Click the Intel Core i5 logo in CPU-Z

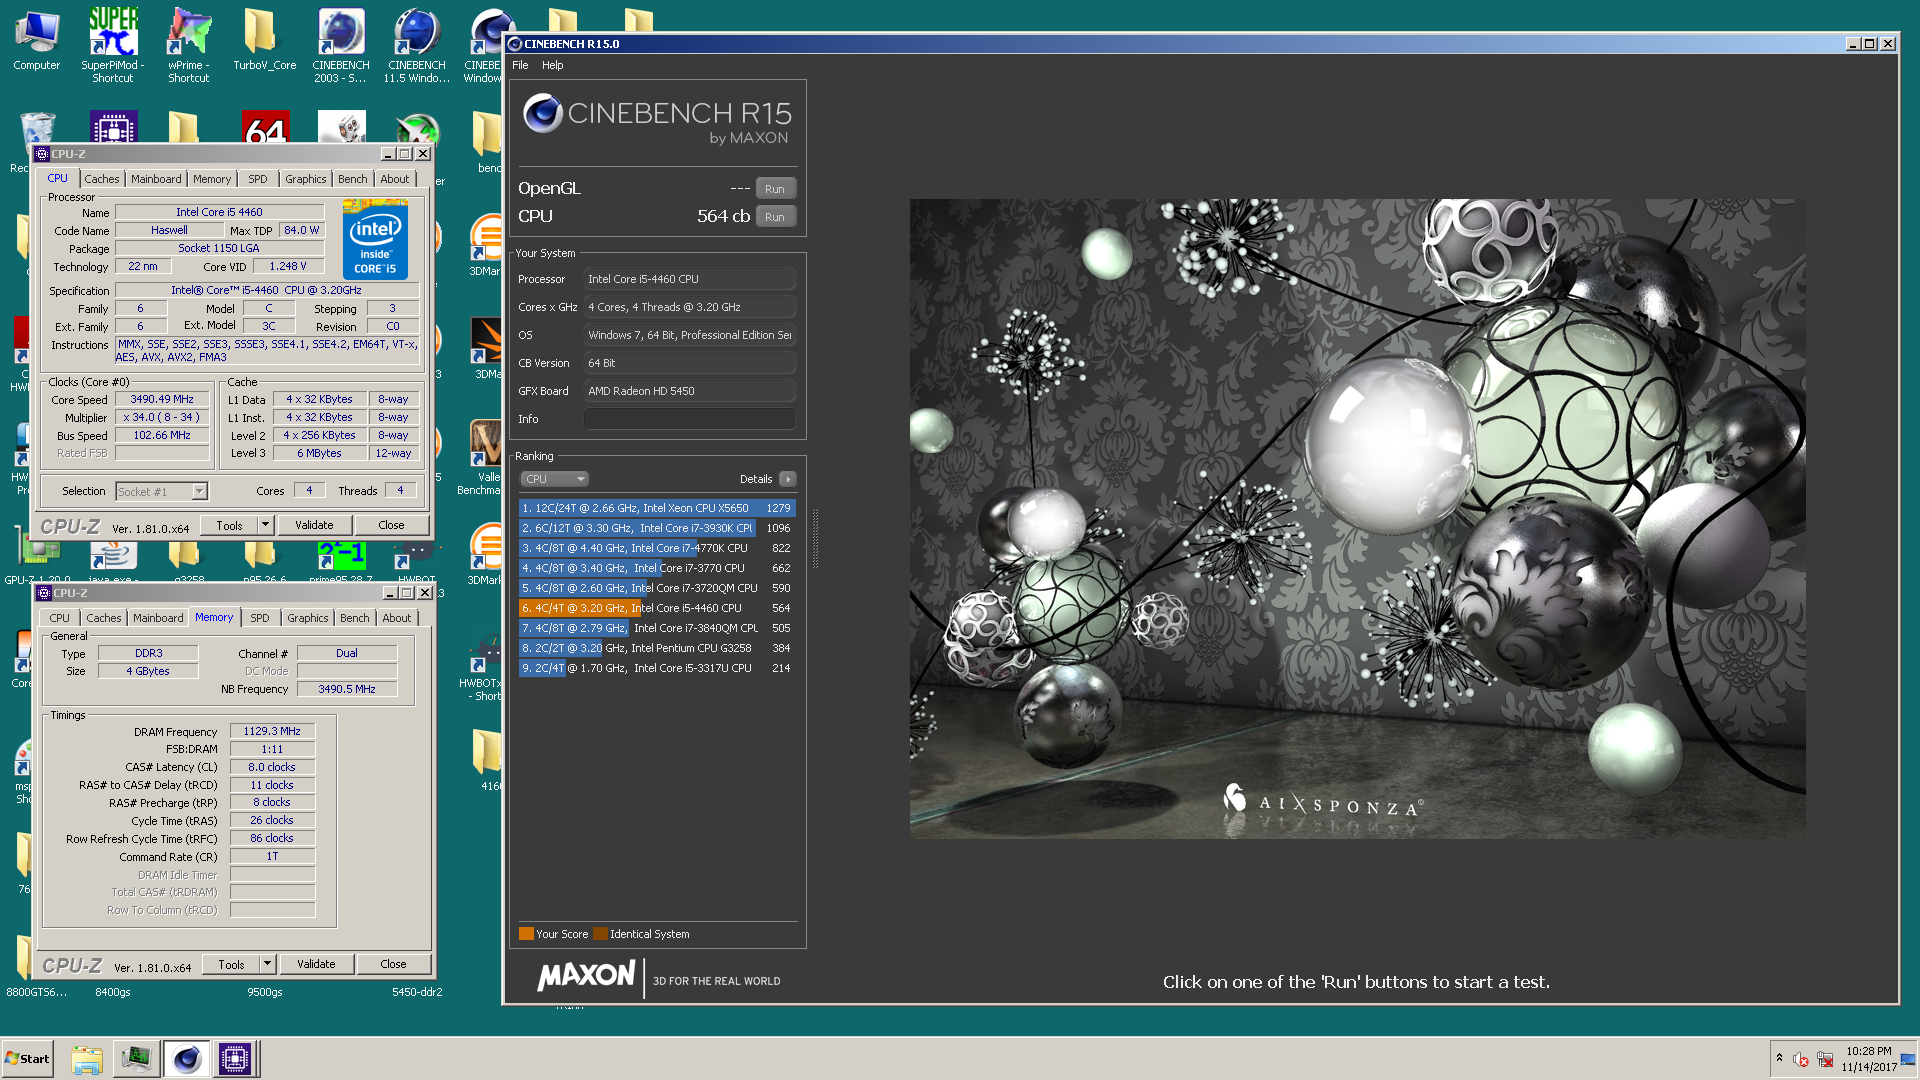click(375, 239)
